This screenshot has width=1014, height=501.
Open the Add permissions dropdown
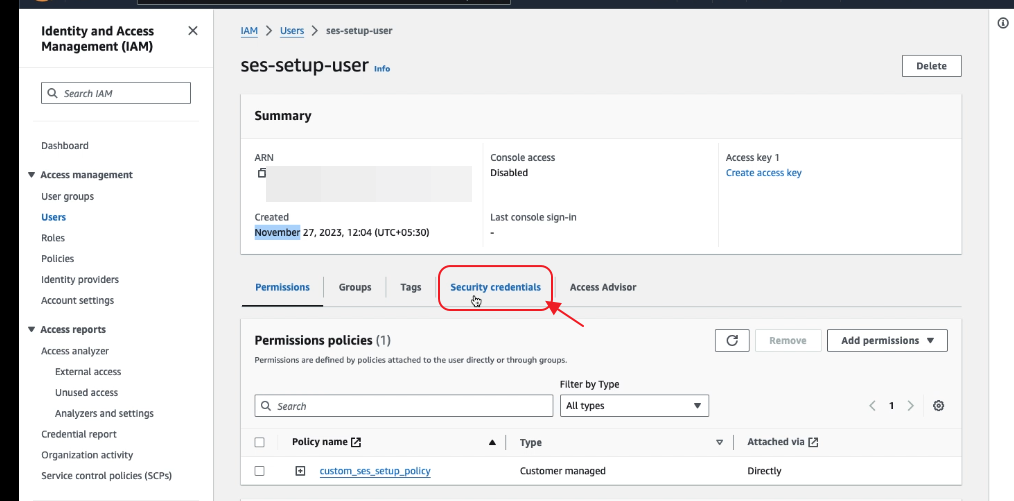pyautogui.click(x=887, y=340)
